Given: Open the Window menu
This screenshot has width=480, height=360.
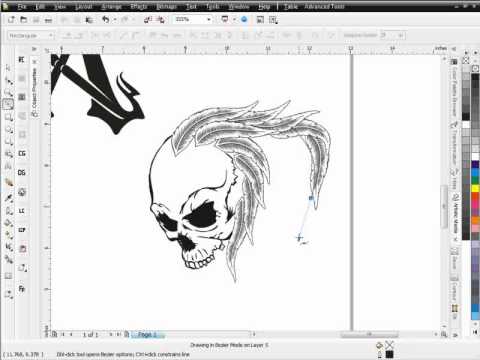Looking at the screenshot, I should [x=239, y=6].
